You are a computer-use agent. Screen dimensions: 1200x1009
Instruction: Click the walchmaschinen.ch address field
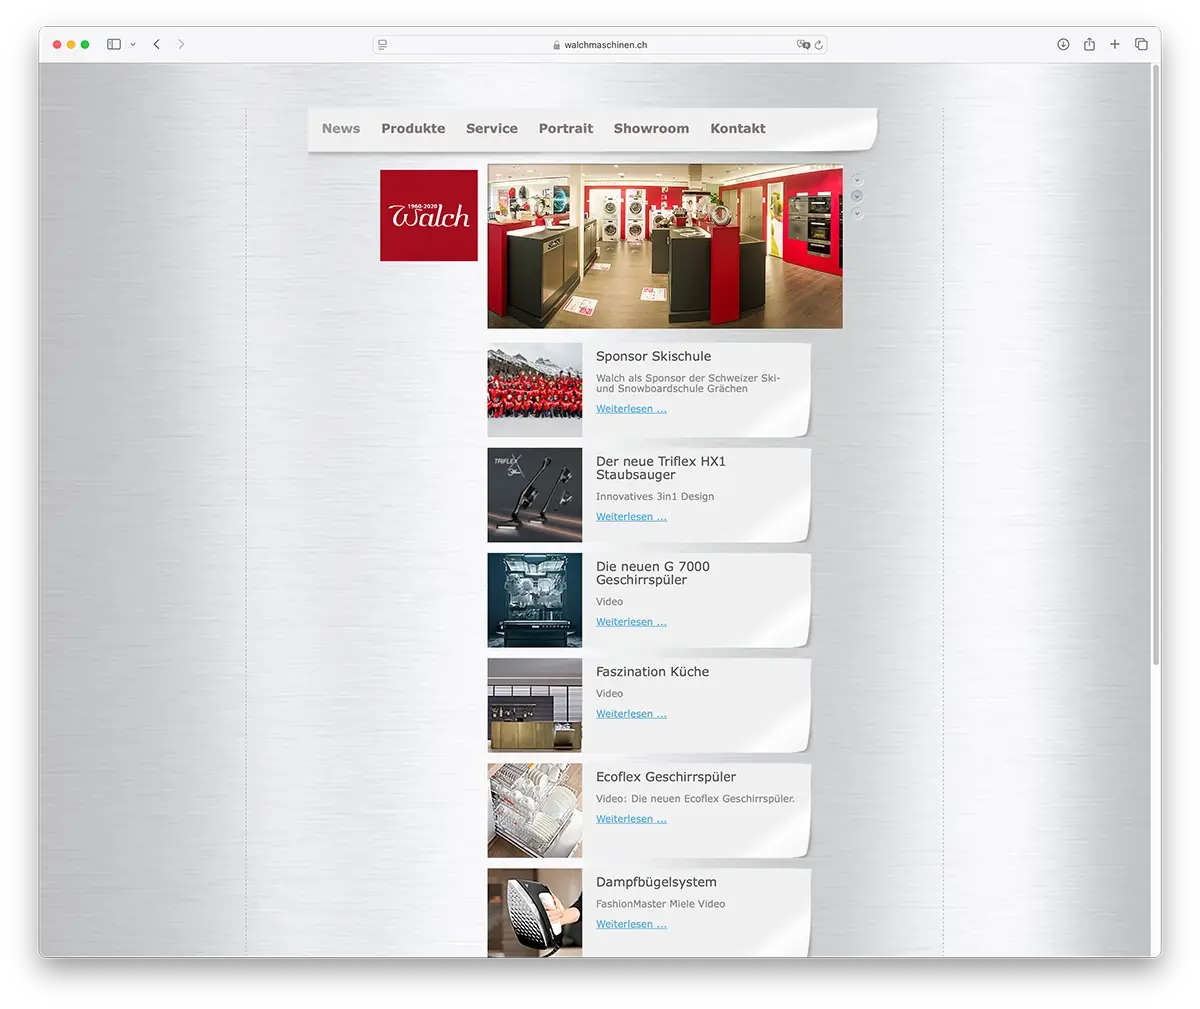tap(600, 45)
